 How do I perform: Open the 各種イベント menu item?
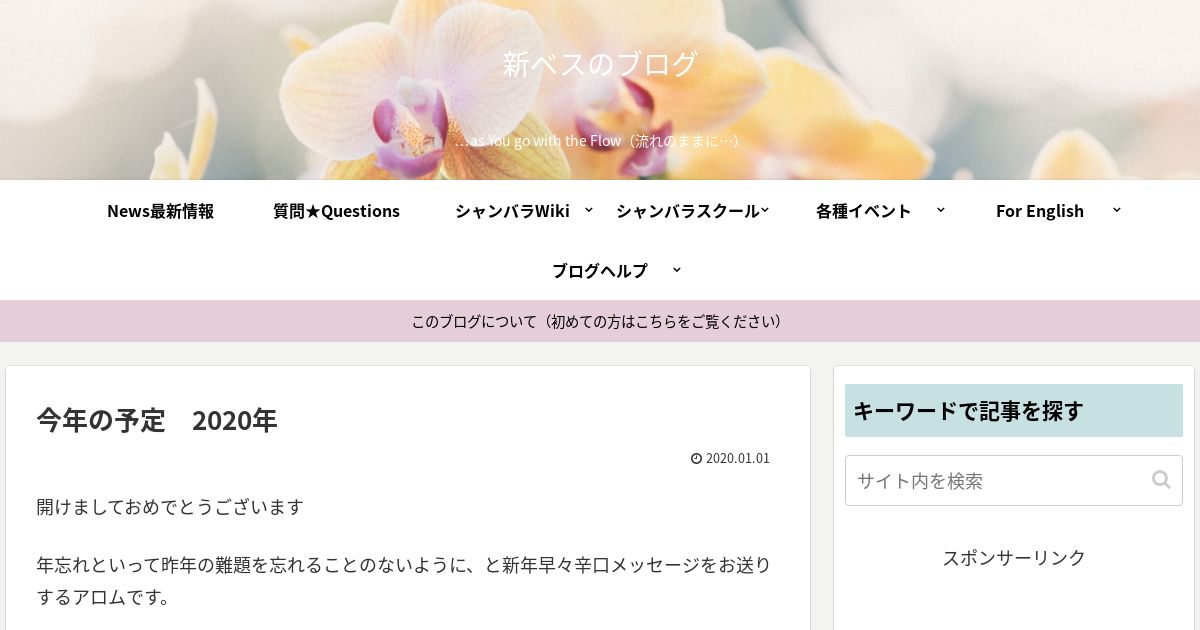863,210
